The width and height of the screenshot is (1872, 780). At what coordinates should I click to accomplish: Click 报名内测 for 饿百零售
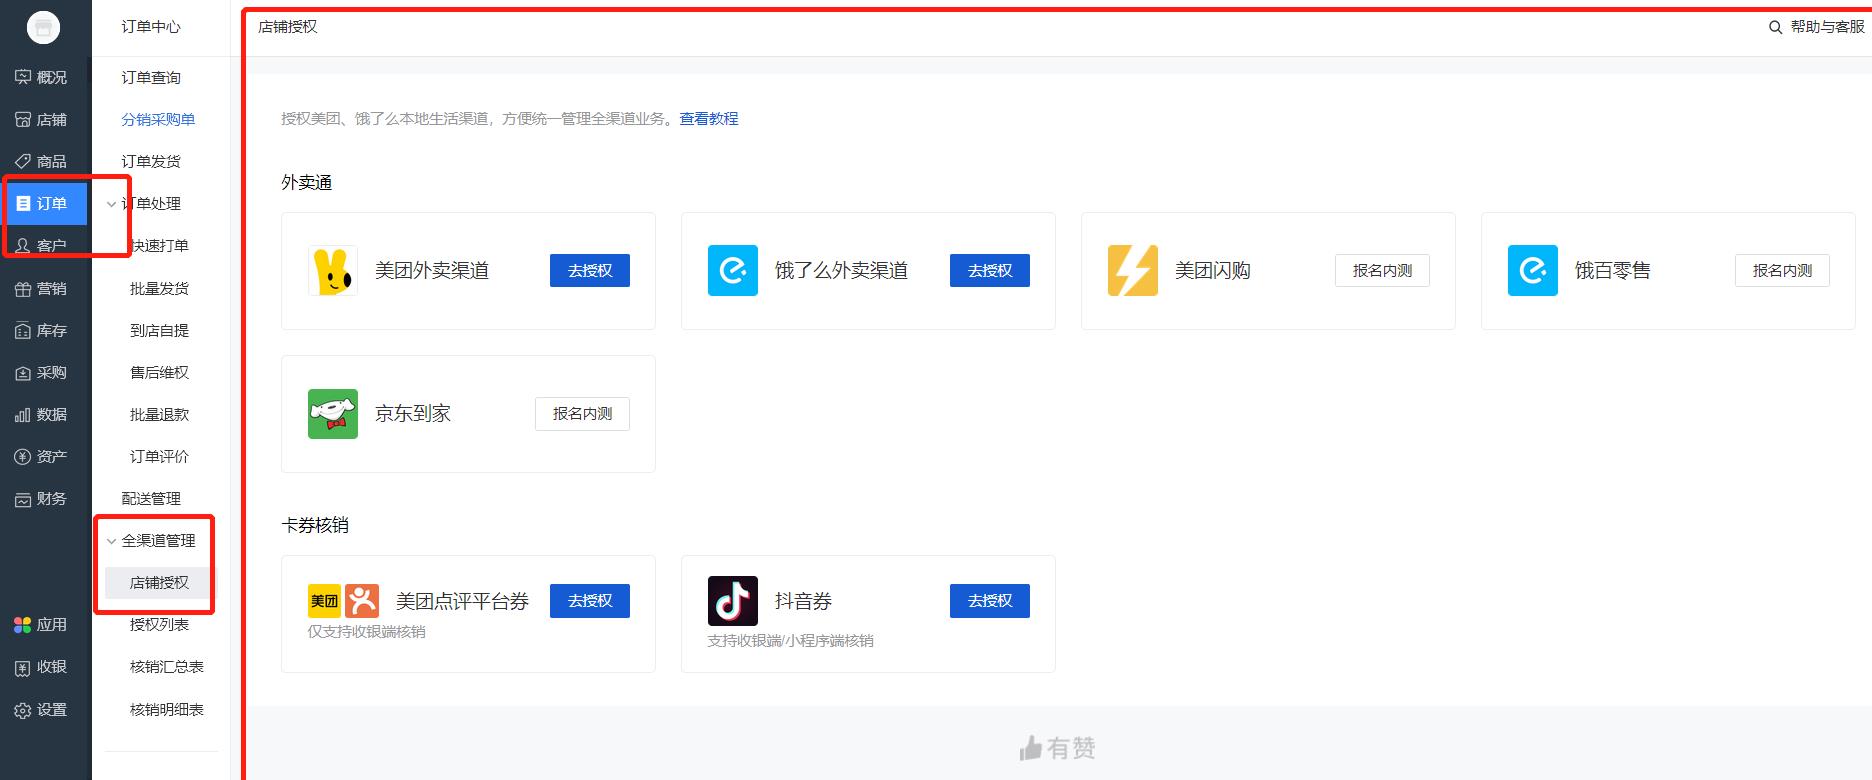coord(1782,270)
